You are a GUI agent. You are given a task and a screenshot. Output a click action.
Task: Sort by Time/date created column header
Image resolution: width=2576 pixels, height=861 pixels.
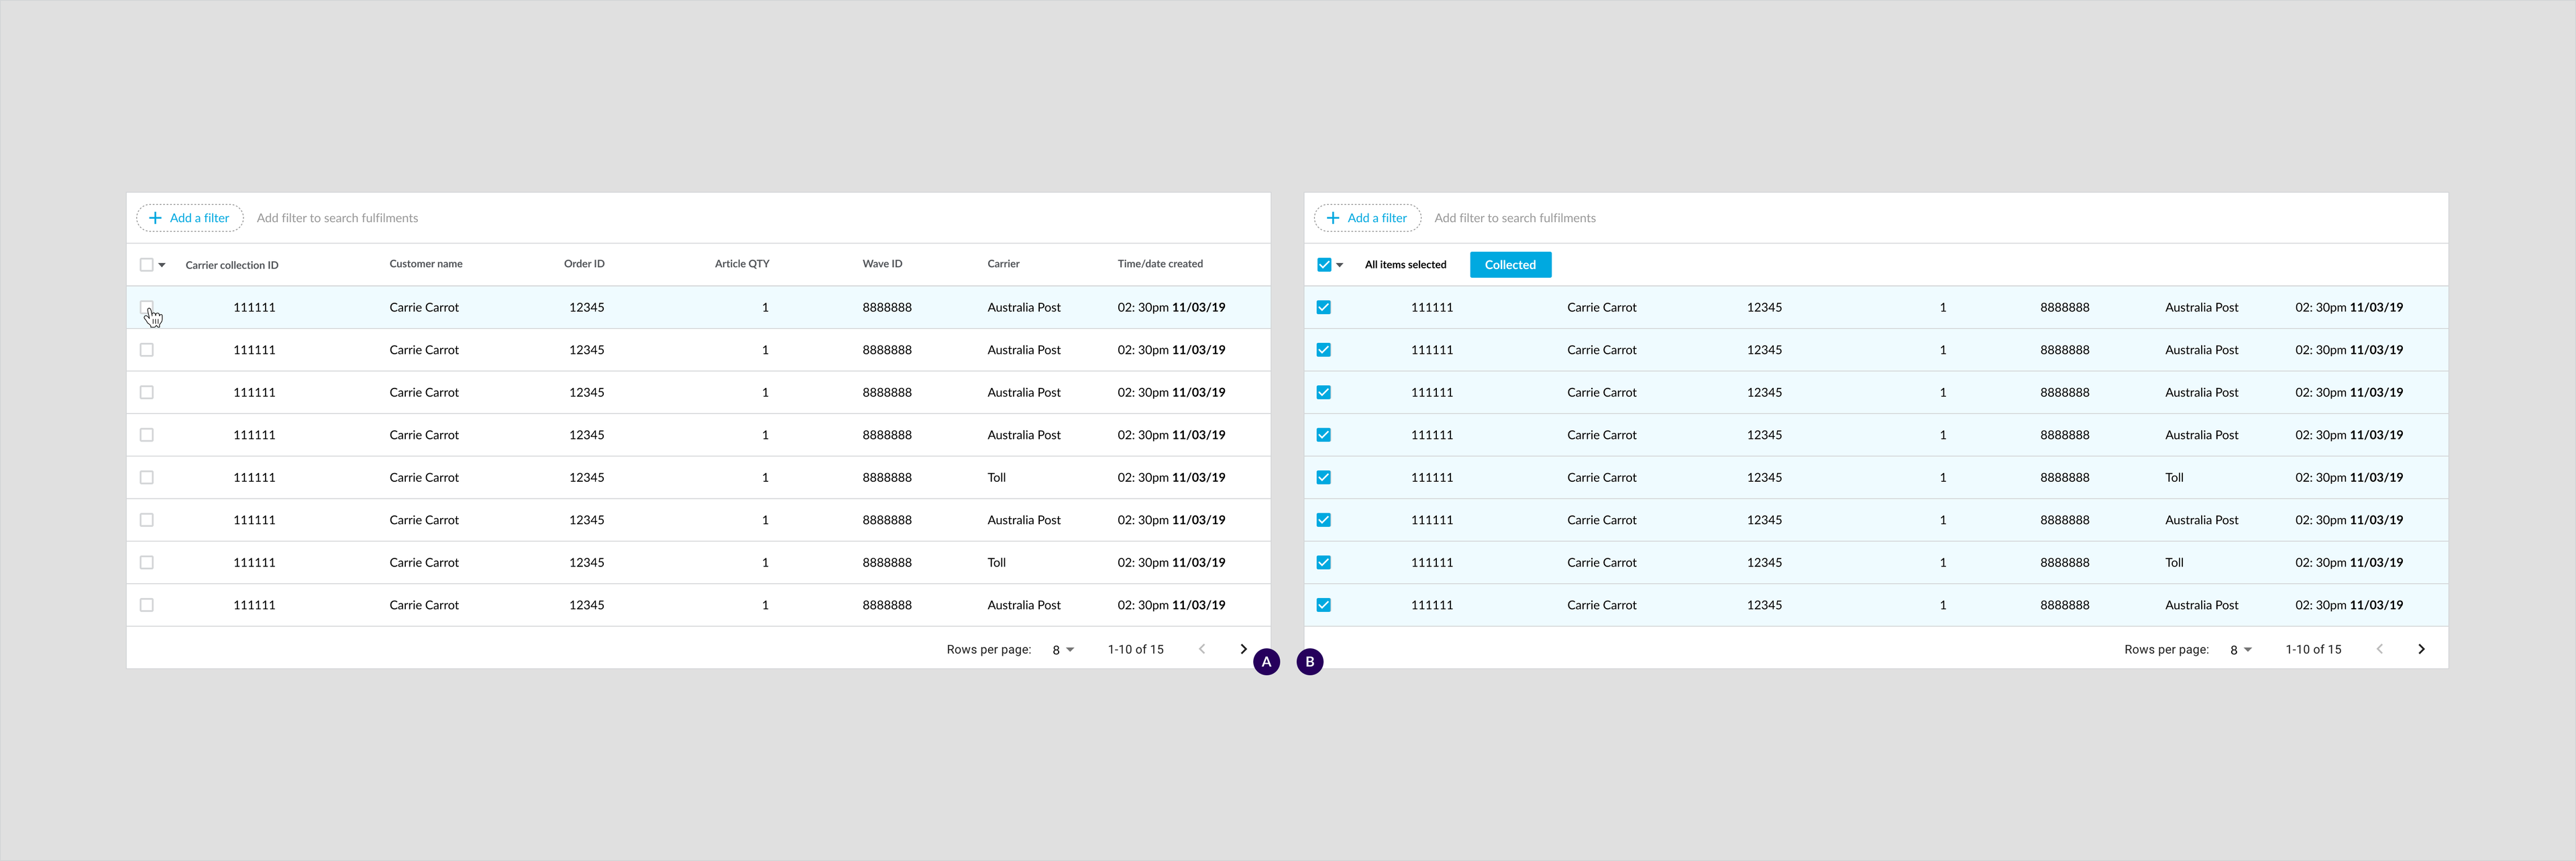(x=1160, y=264)
